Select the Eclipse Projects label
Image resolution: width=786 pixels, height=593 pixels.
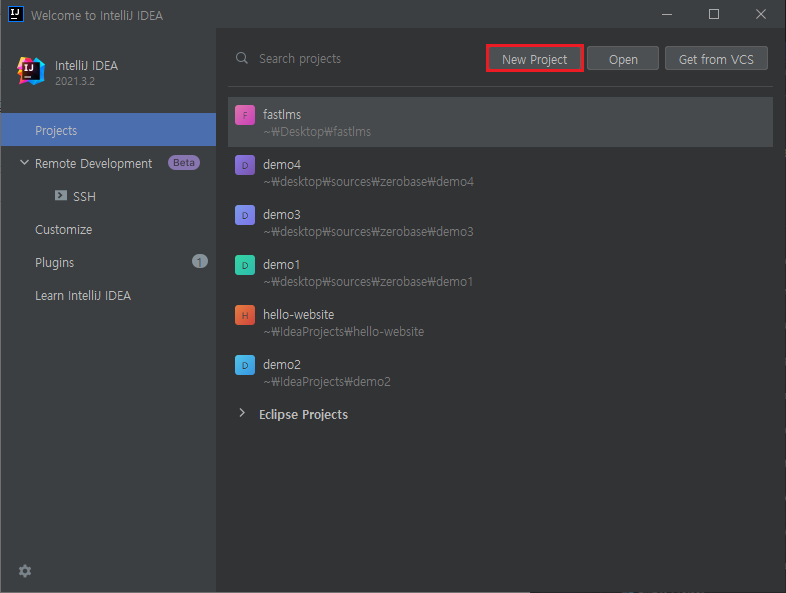click(x=303, y=415)
